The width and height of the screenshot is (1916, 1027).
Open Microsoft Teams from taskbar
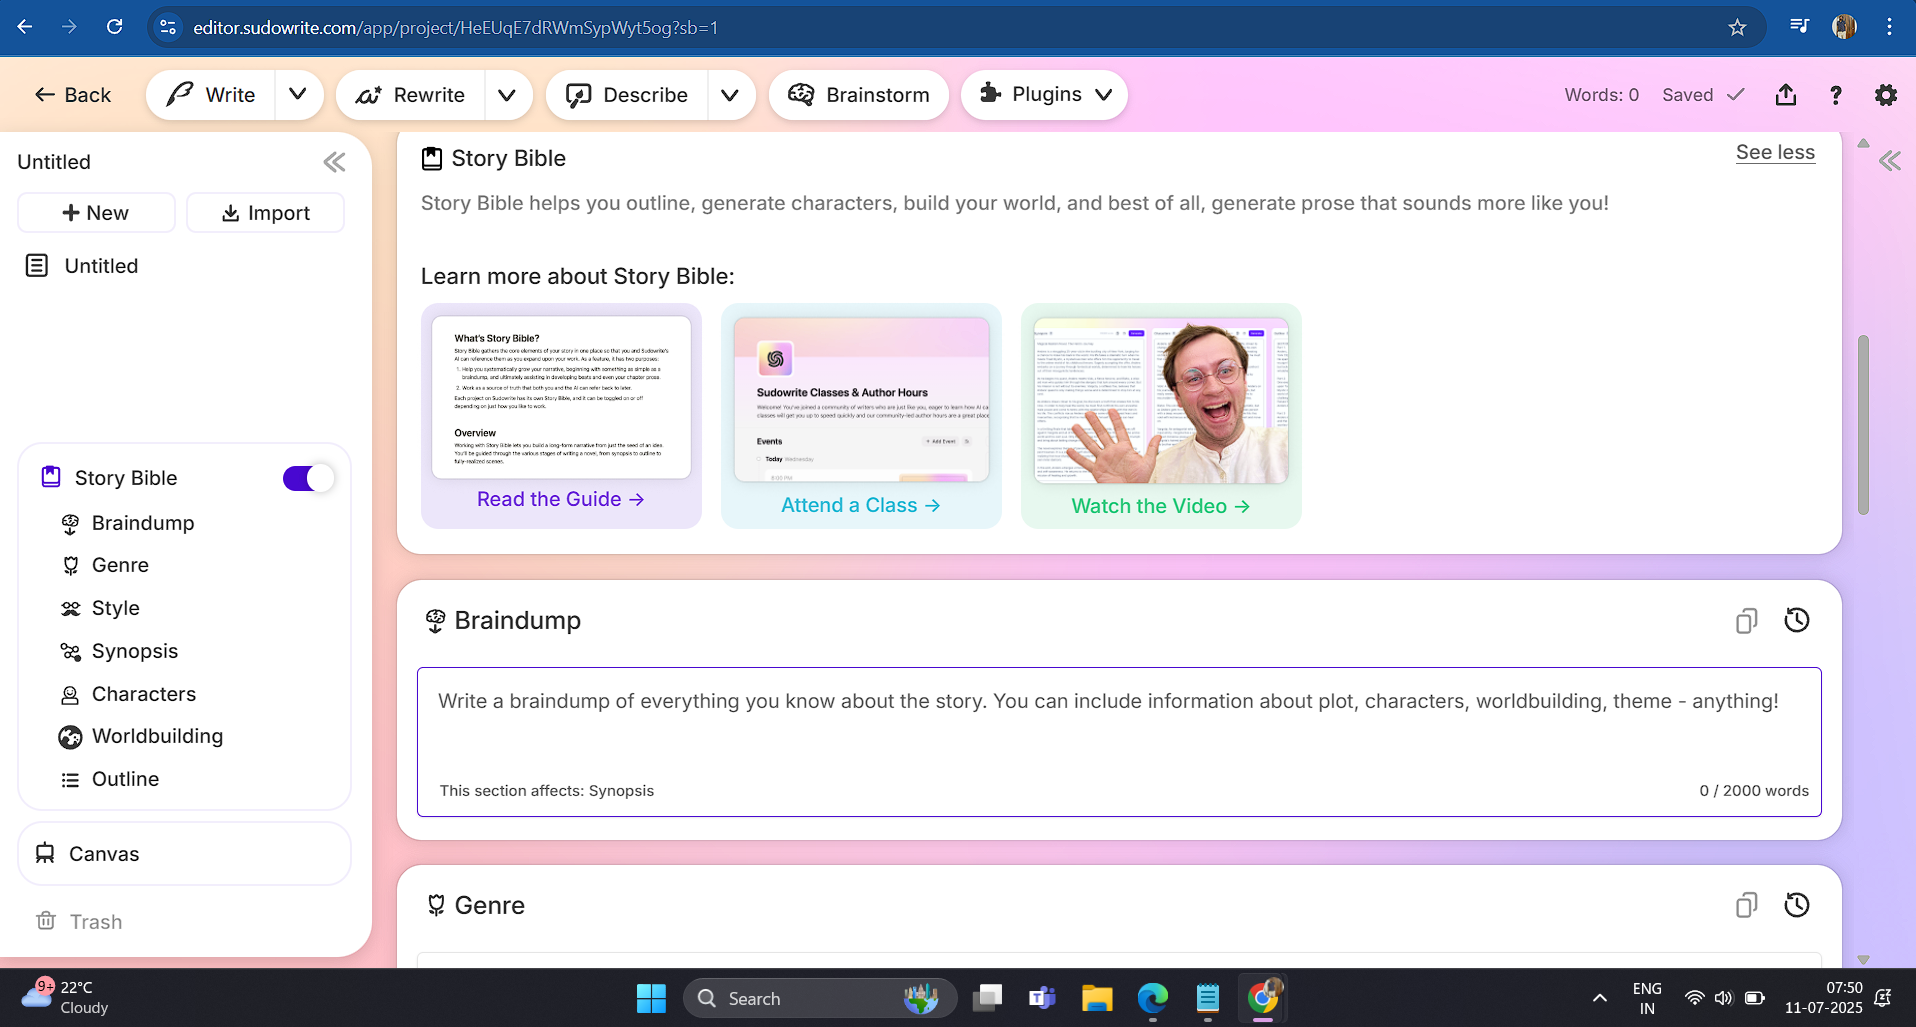(1042, 998)
